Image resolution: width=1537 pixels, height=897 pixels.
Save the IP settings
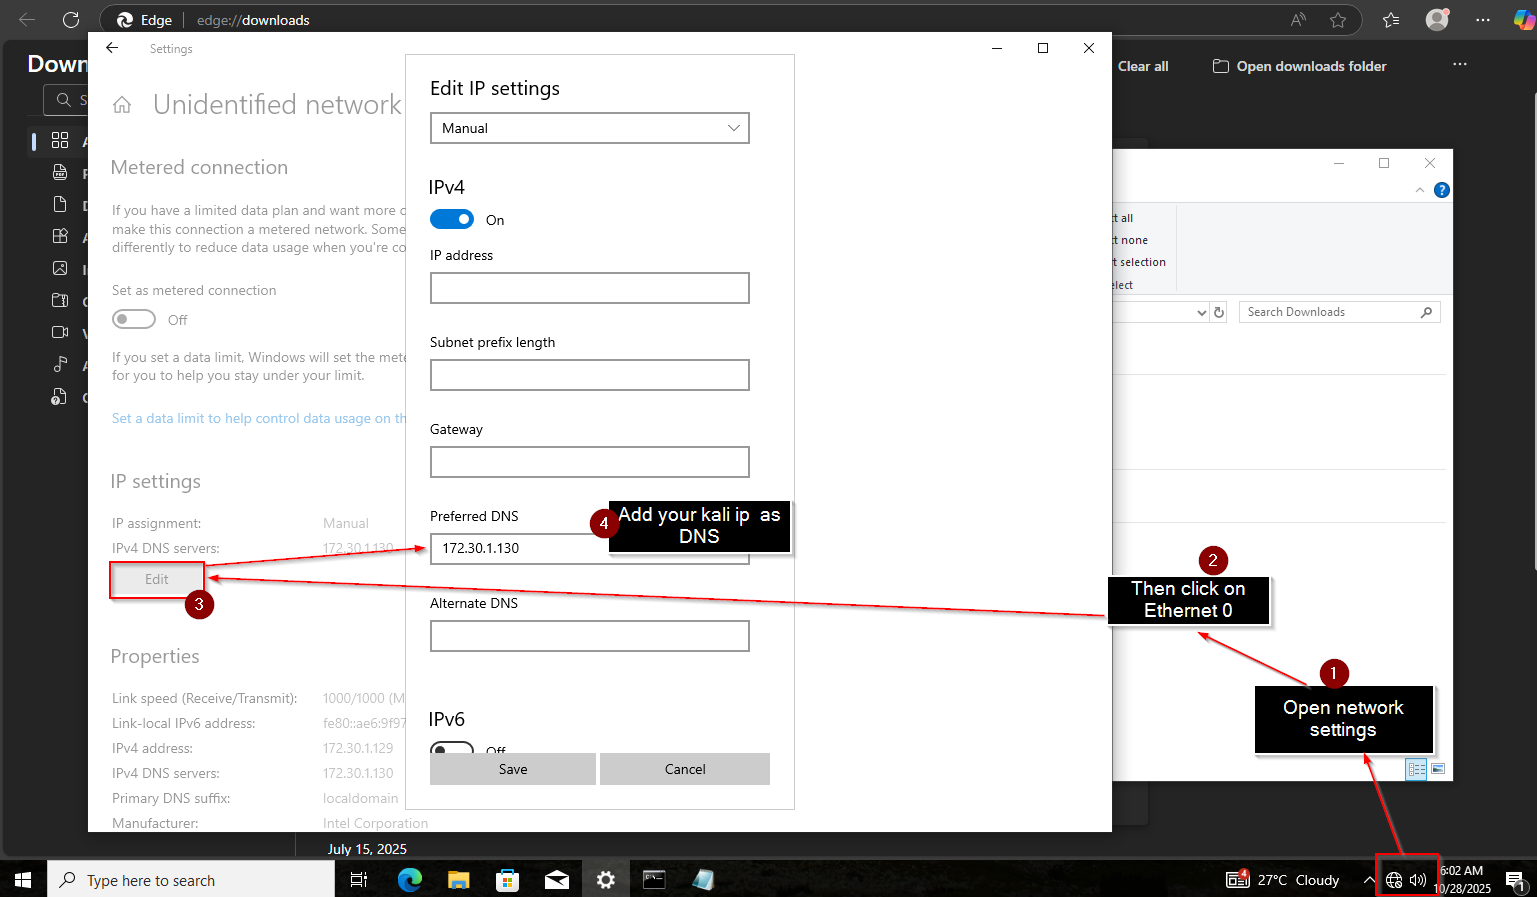(x=513, y=769)
